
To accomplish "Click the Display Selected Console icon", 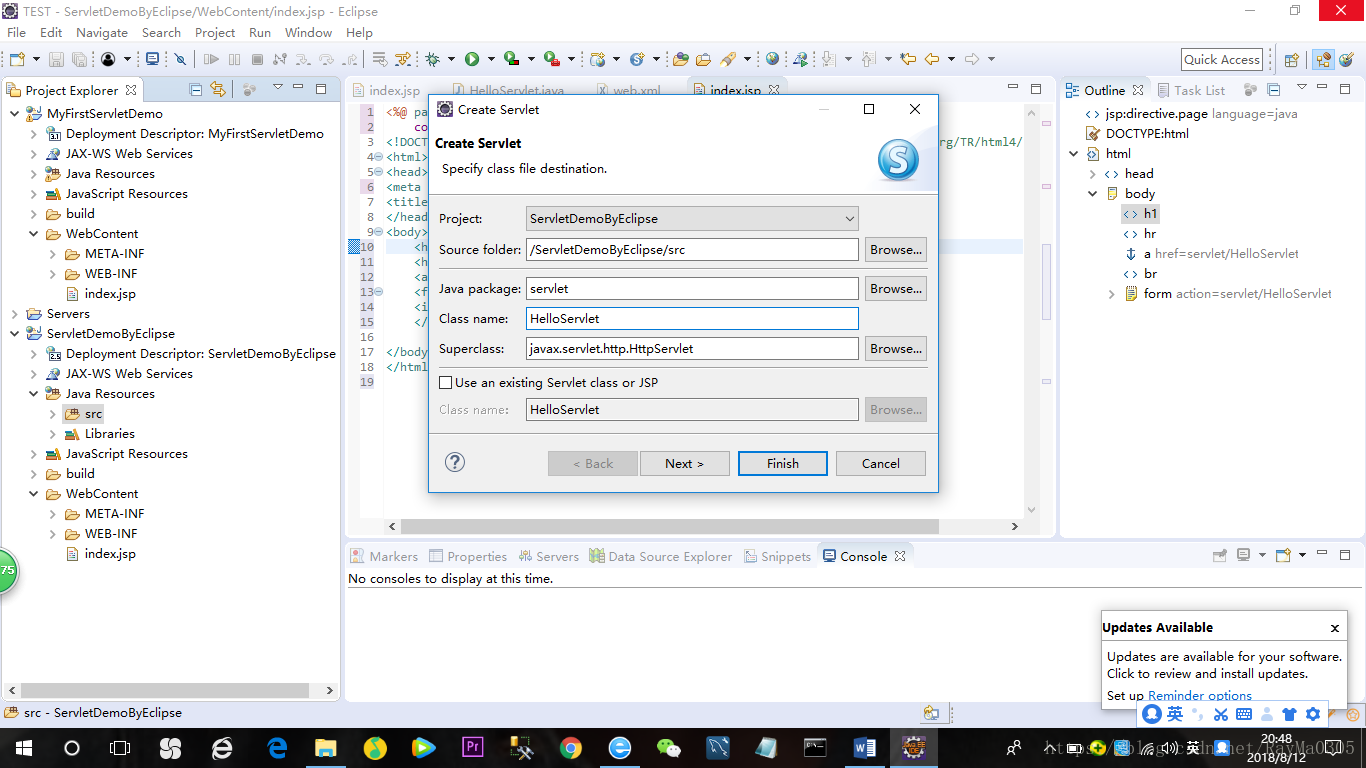I will tap(1243, 555).
